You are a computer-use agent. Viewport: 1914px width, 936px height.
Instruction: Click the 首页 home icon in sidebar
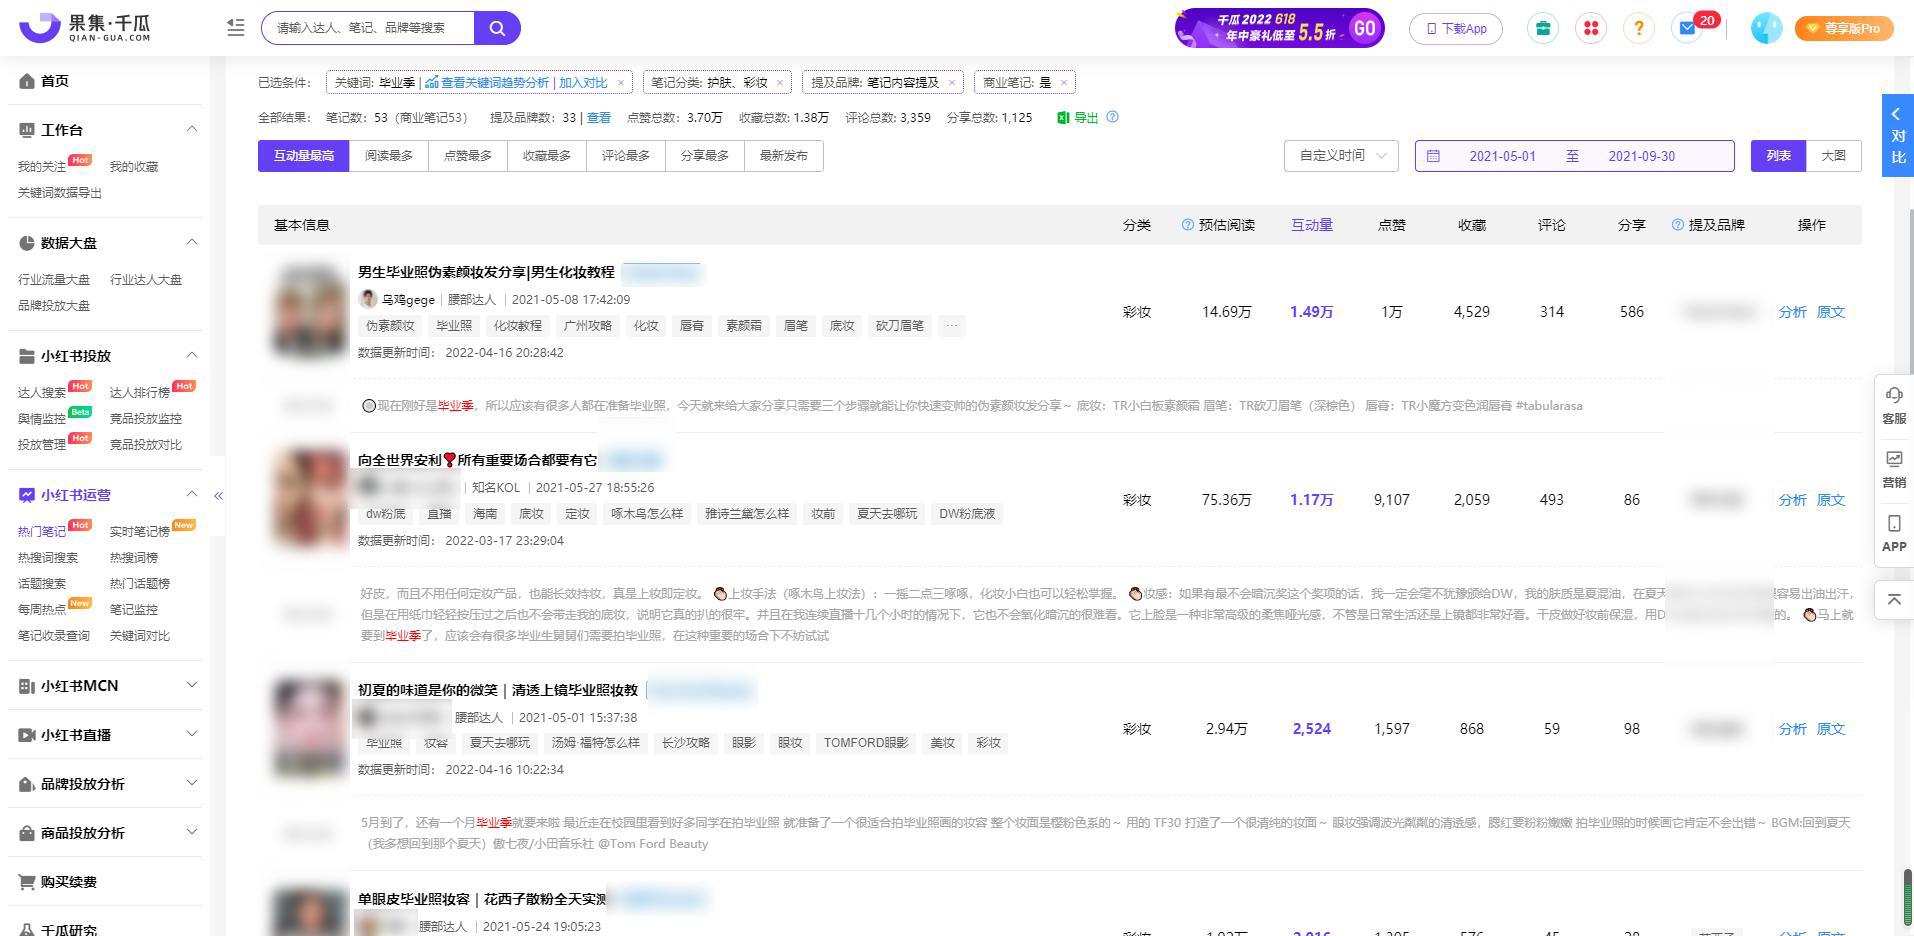[27, 81]
